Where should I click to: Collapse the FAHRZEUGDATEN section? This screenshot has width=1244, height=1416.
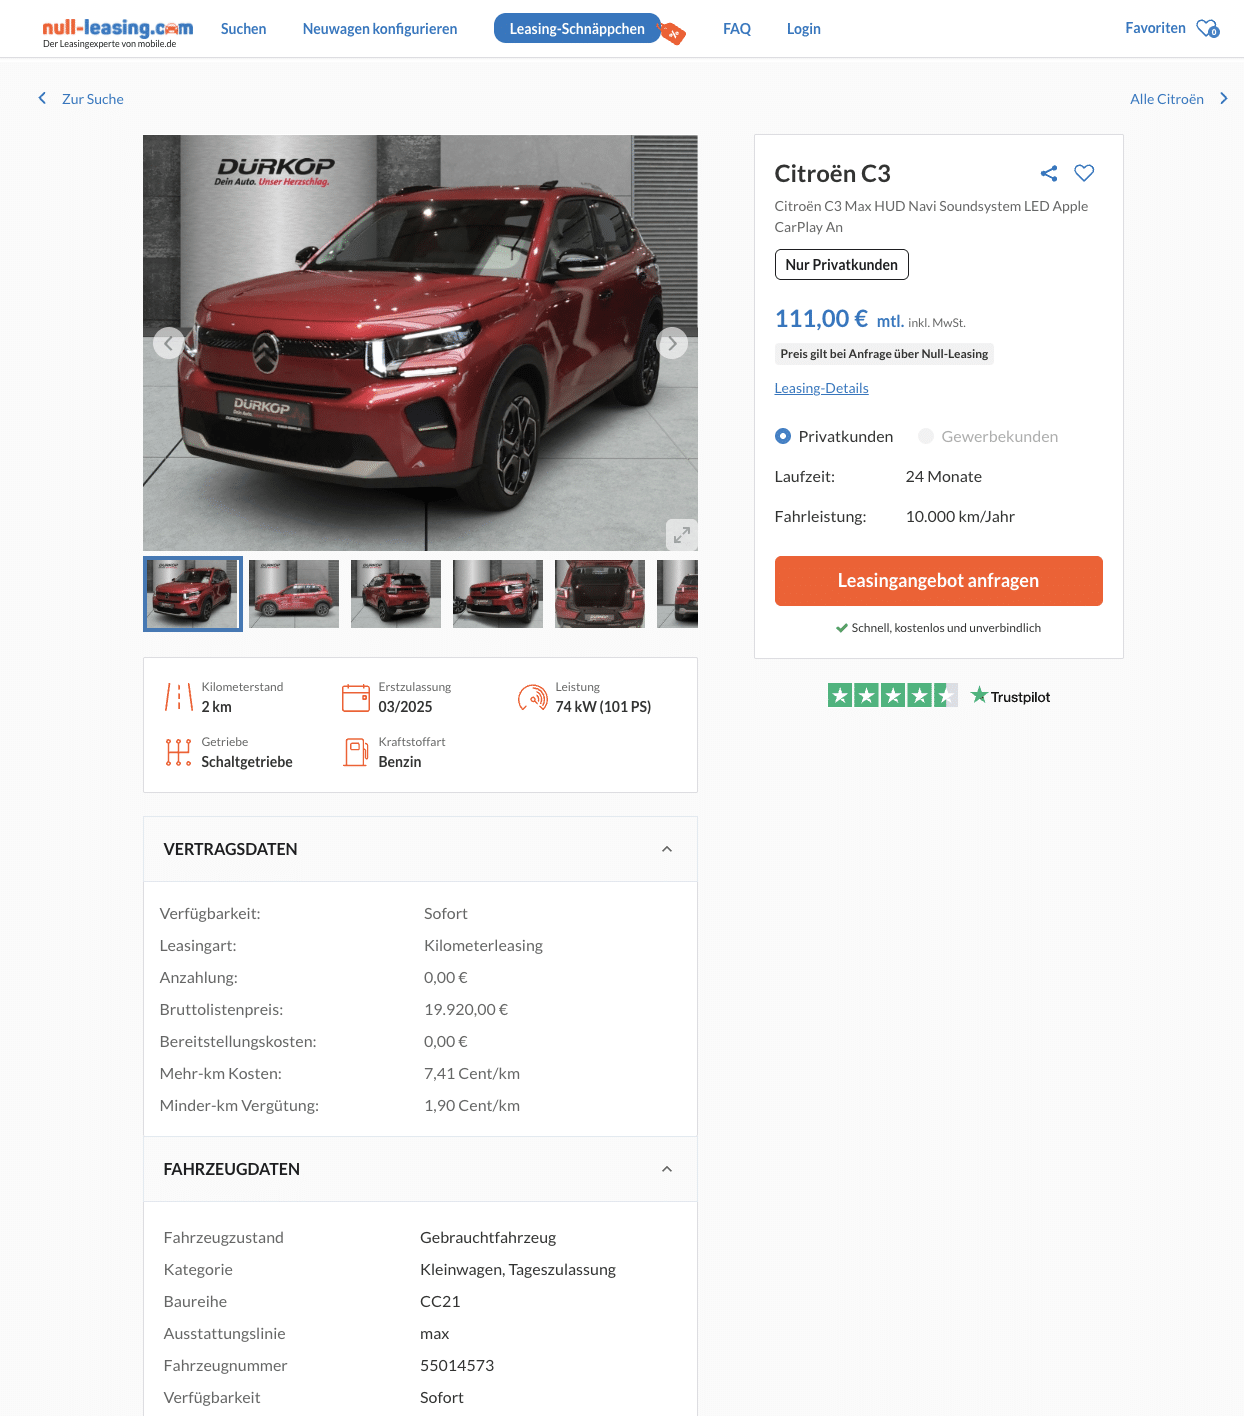coord(667,1169)
